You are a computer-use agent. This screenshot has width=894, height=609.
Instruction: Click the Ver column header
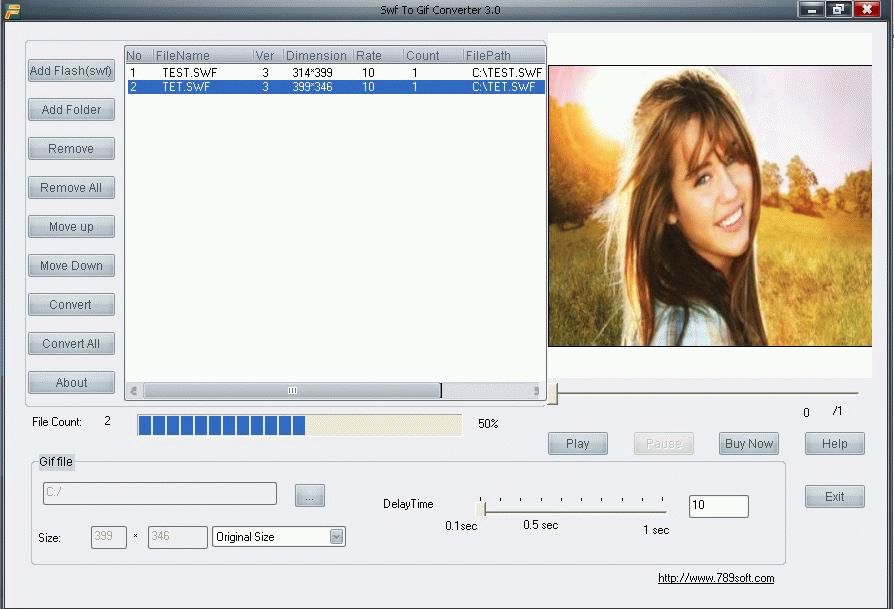(x=268, y=55)
